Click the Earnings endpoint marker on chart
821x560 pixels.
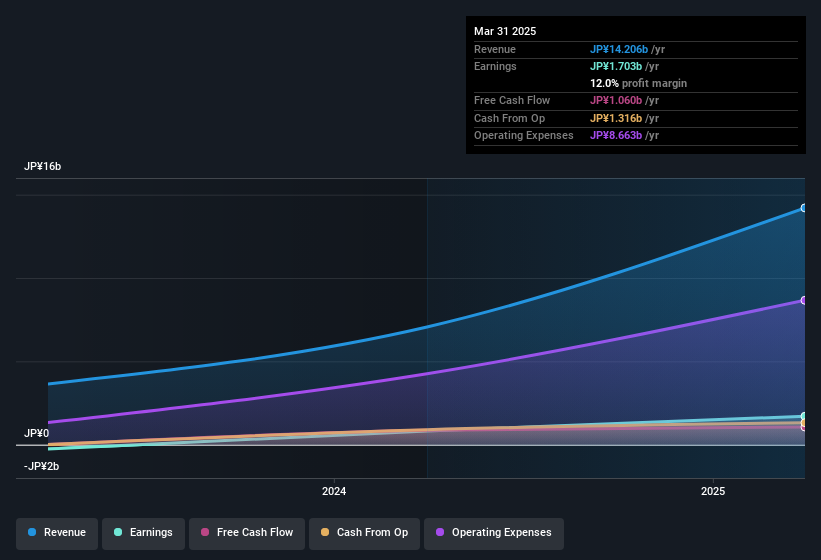tap(804, 417)
